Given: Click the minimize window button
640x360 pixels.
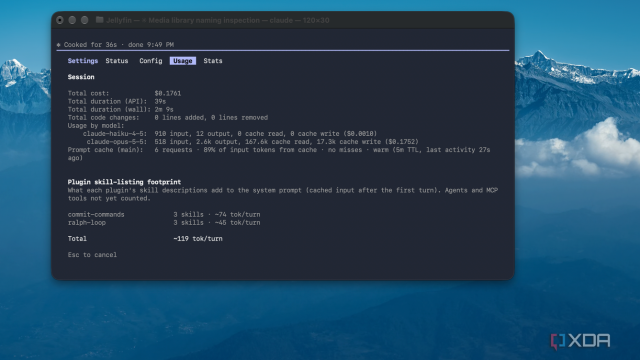Looking at the screenshot, I should tap(72, 20).
